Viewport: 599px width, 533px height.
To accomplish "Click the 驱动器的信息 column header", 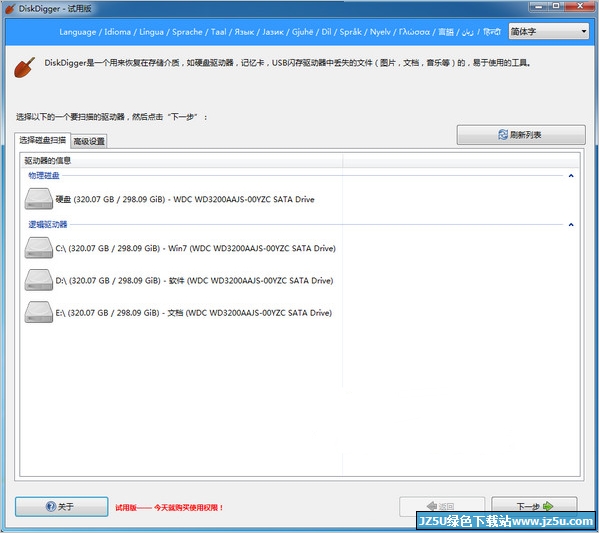I will [182, 160].
